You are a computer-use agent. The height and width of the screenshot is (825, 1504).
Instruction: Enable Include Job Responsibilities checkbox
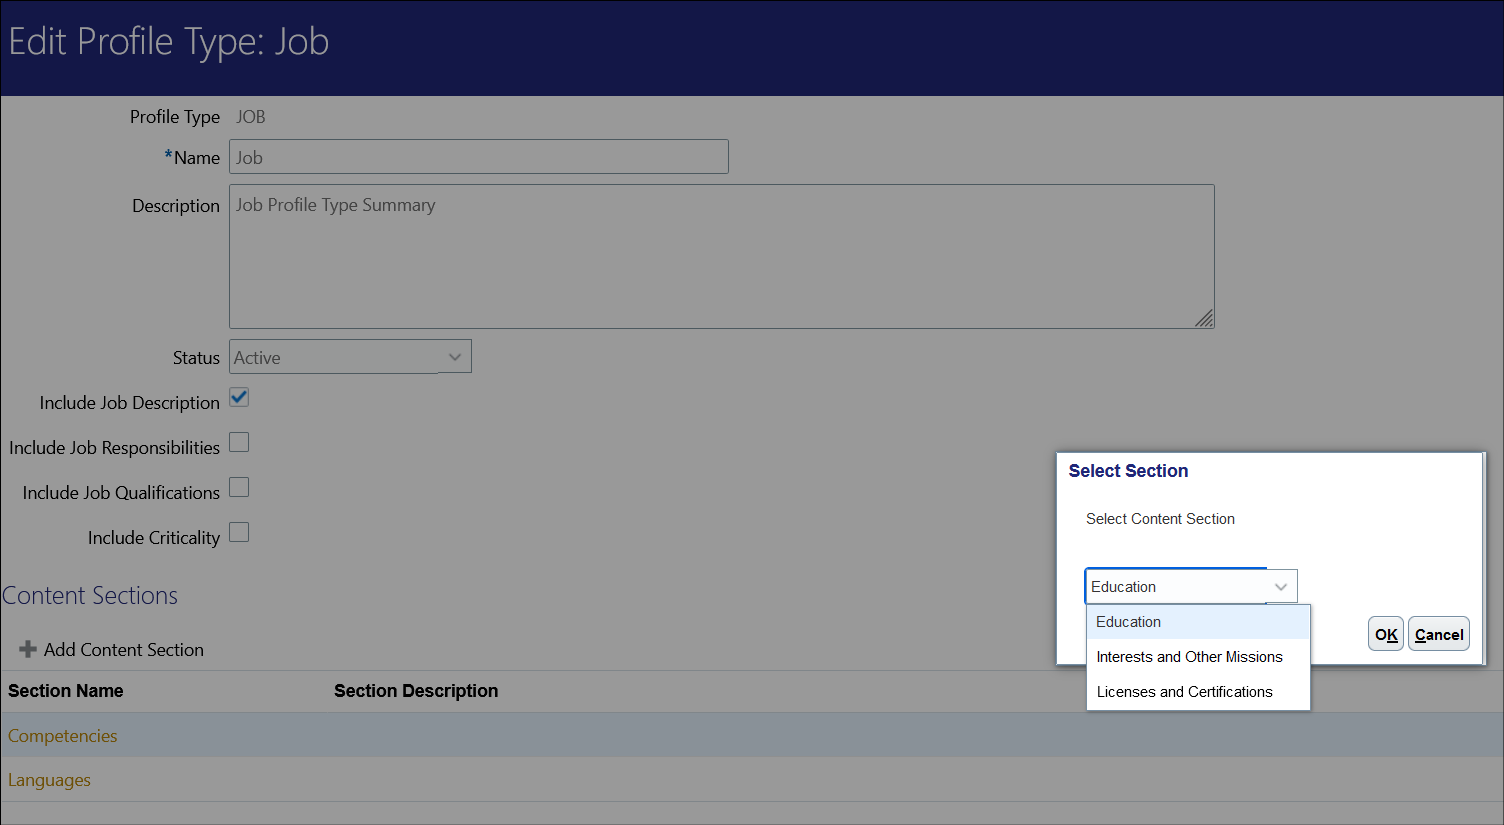click(239, 442)
